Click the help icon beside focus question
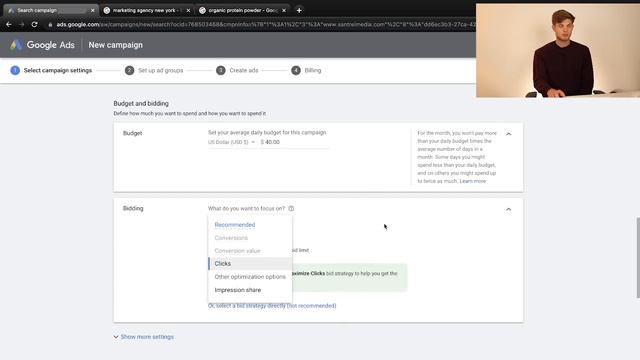The image size is (640, 360). (x=291, y=208)
